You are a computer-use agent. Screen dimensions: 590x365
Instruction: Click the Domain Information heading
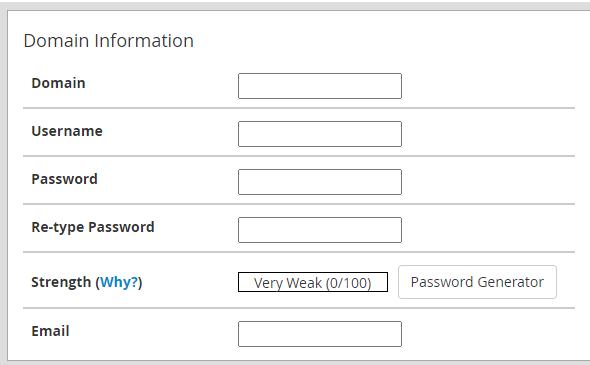(109, 41)
